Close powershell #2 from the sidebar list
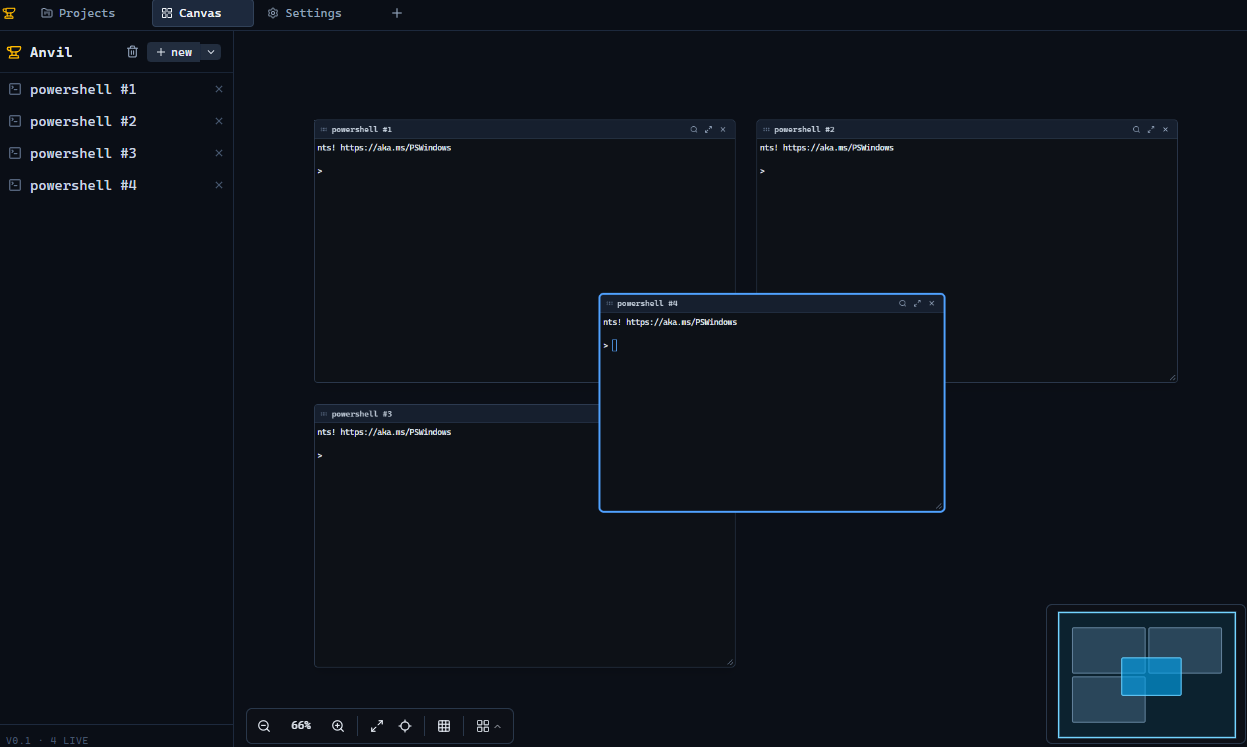This screenshot has height=747, width=1247. 219,121
